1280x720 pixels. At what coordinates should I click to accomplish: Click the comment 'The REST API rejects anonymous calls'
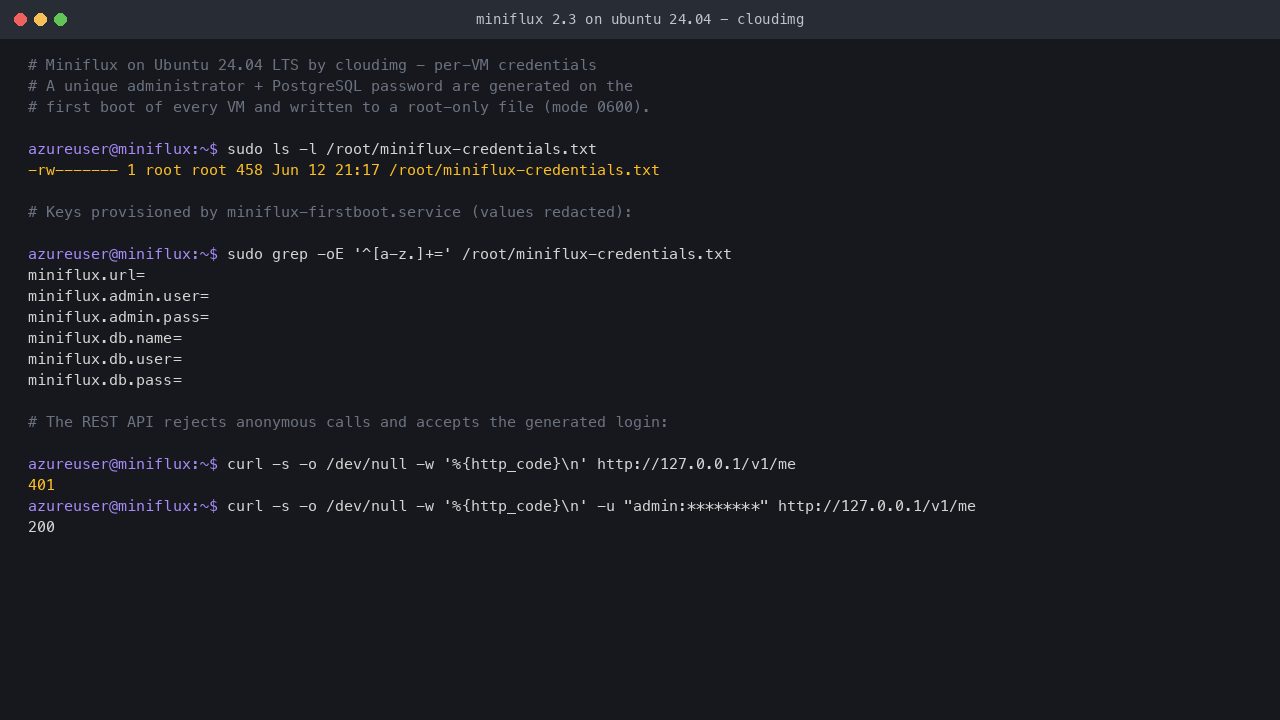[x=348, y=422]
